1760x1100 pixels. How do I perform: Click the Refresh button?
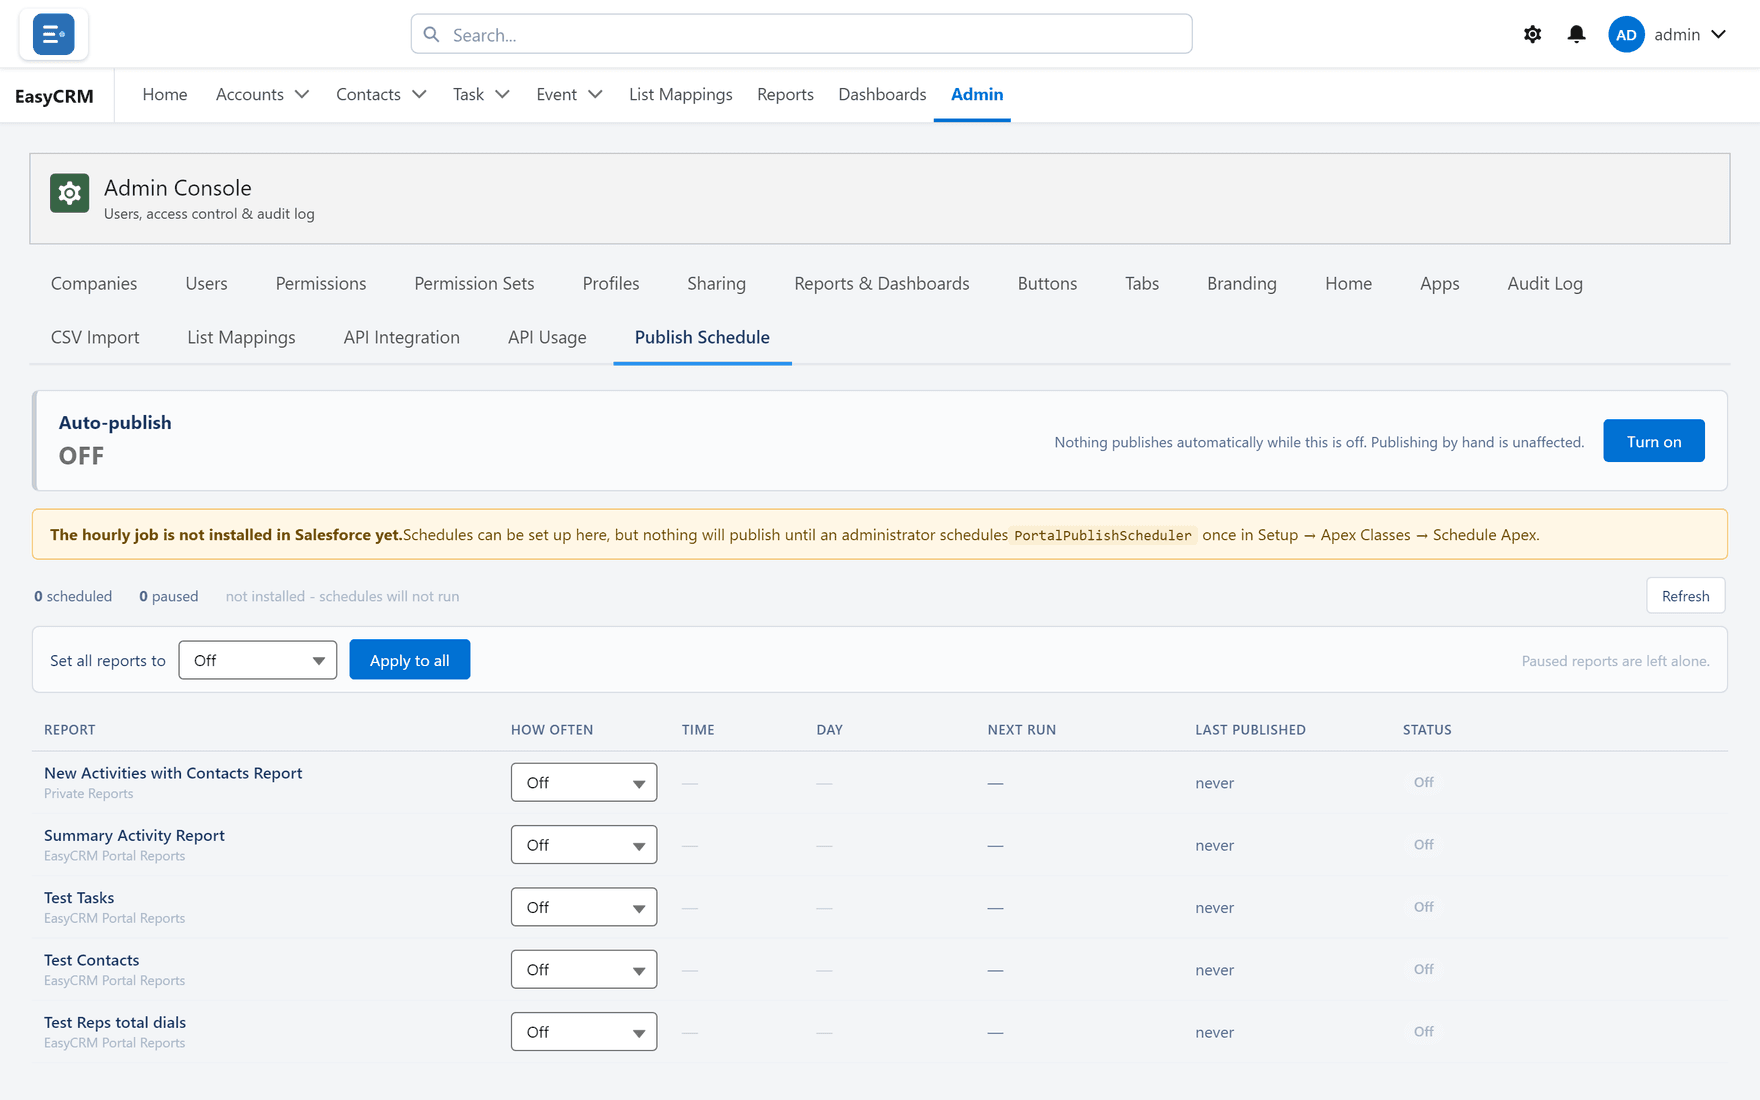point(1685,596)
